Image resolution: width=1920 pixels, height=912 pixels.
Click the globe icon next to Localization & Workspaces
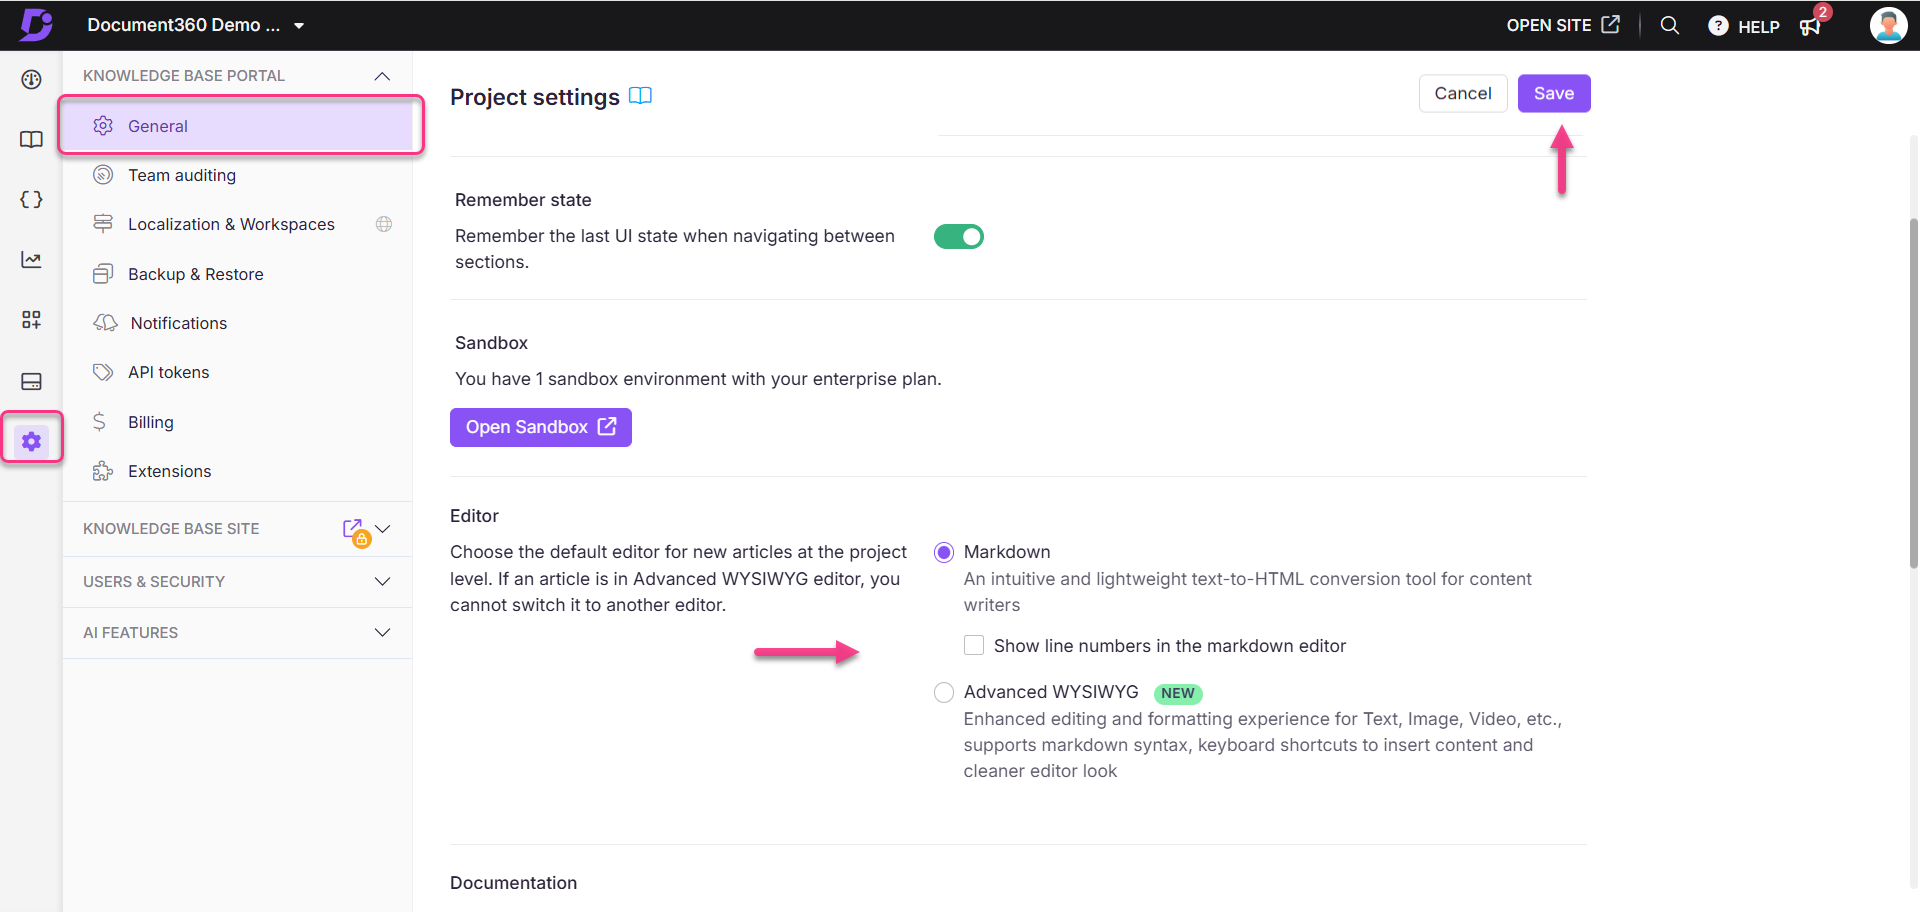click(384, 224)
